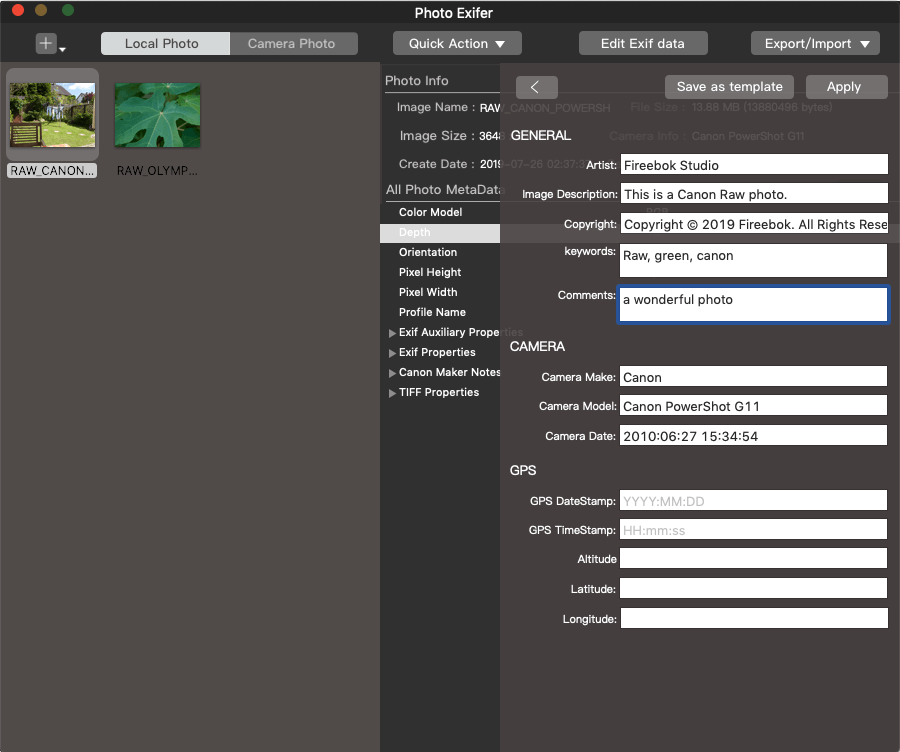Image resolution: width=900 pixels, height=752 pixels.
Task: Expand TIFF Properties disclosure triangle
Action: [392, 393]
